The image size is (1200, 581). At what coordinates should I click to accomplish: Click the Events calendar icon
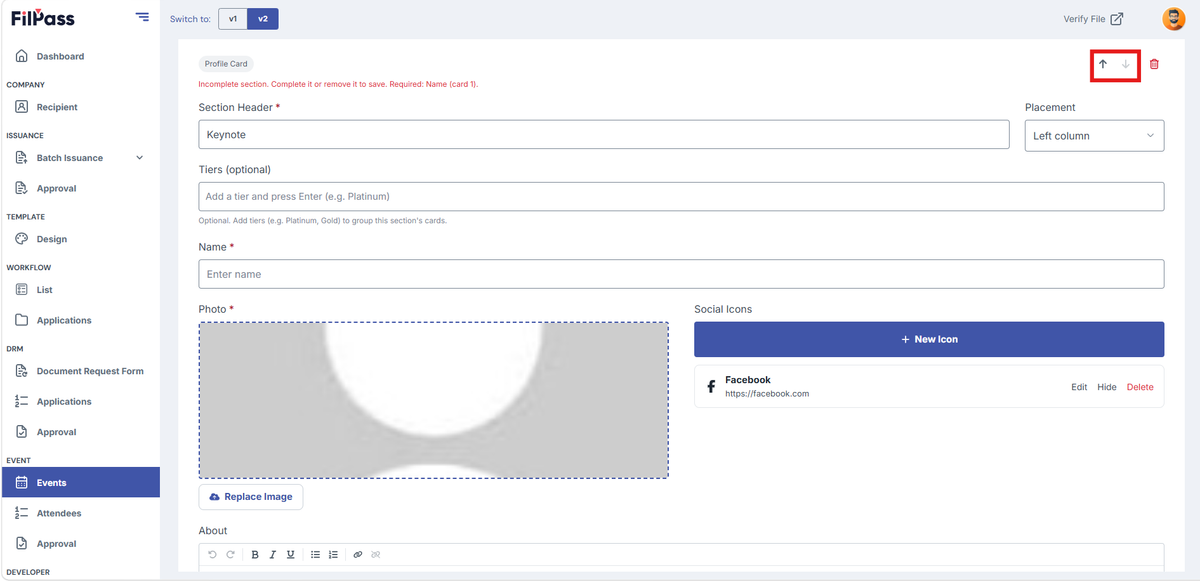[x=21, y=482]
